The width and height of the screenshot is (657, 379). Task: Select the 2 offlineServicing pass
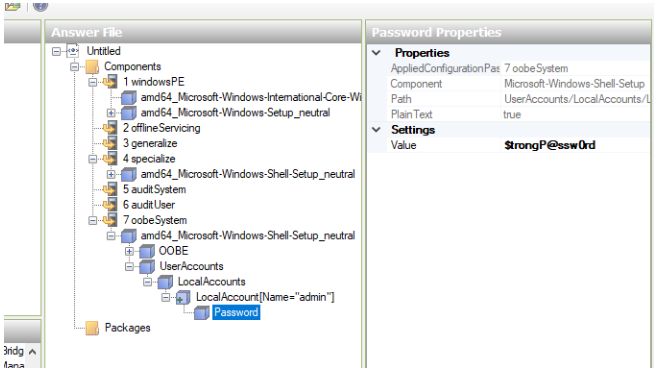click(x=161, y=128)
